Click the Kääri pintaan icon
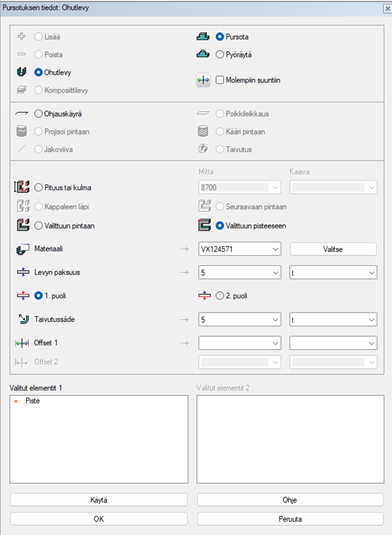The height and width of the screenshot is (535, 392). tap(203, 131)
